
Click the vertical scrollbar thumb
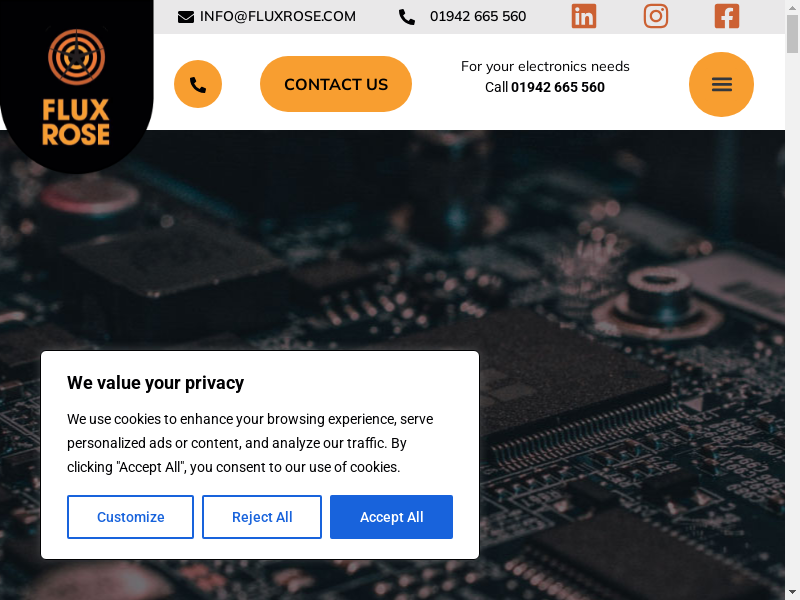(792, 34)
